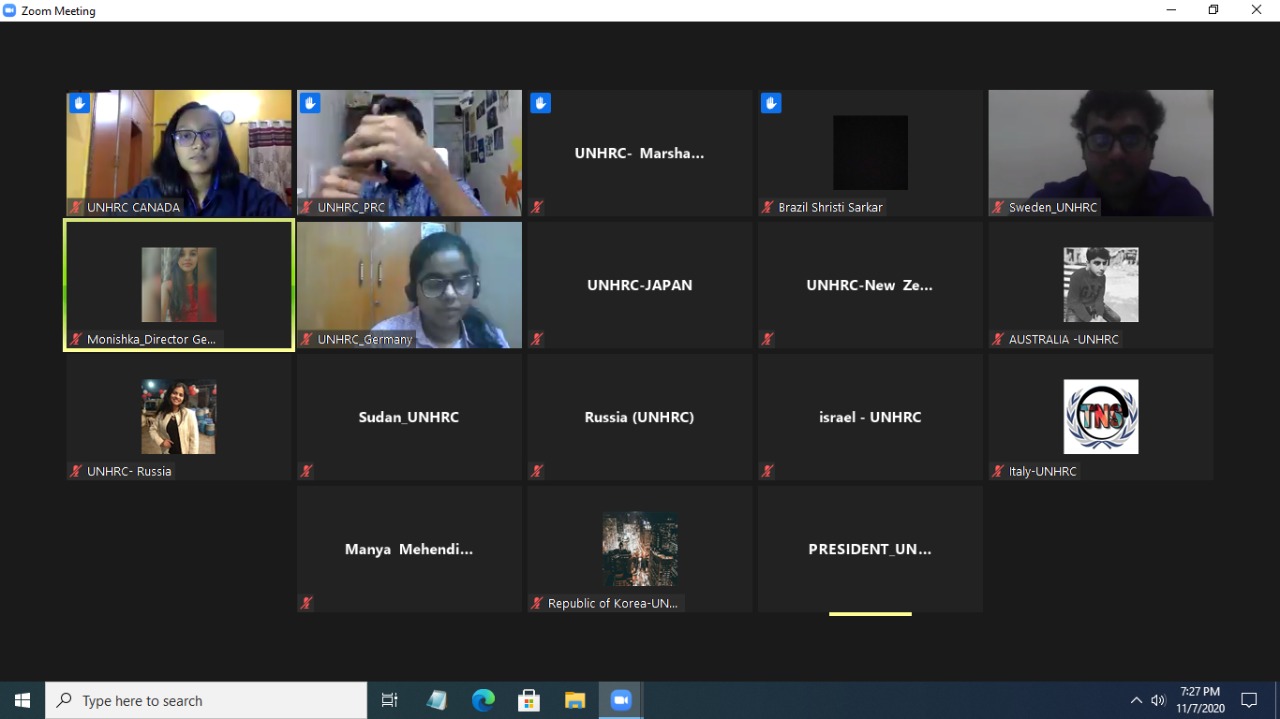Click the raised hand icon on UNHRC CANADA tile

click(x=80, y=103)
